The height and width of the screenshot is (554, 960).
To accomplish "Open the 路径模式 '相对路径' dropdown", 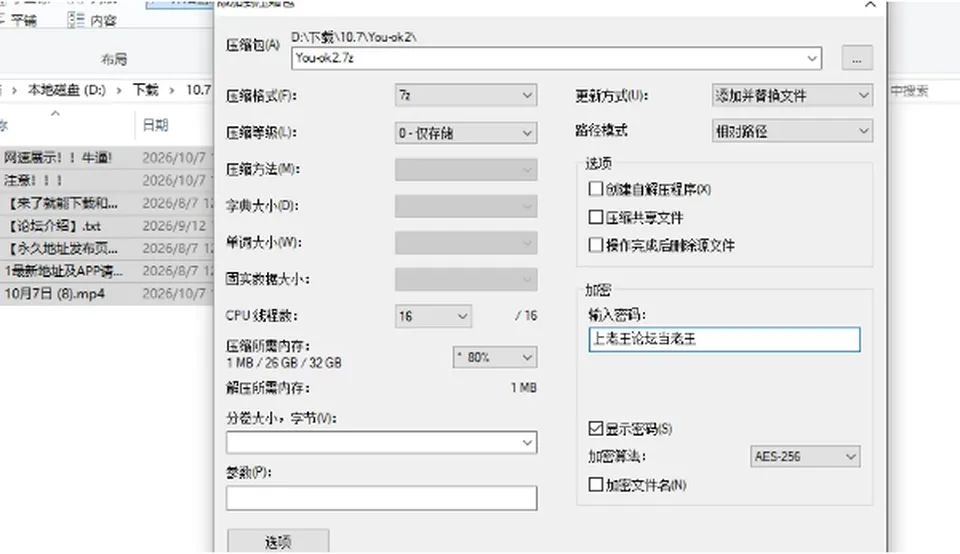I will click(792, 131).
